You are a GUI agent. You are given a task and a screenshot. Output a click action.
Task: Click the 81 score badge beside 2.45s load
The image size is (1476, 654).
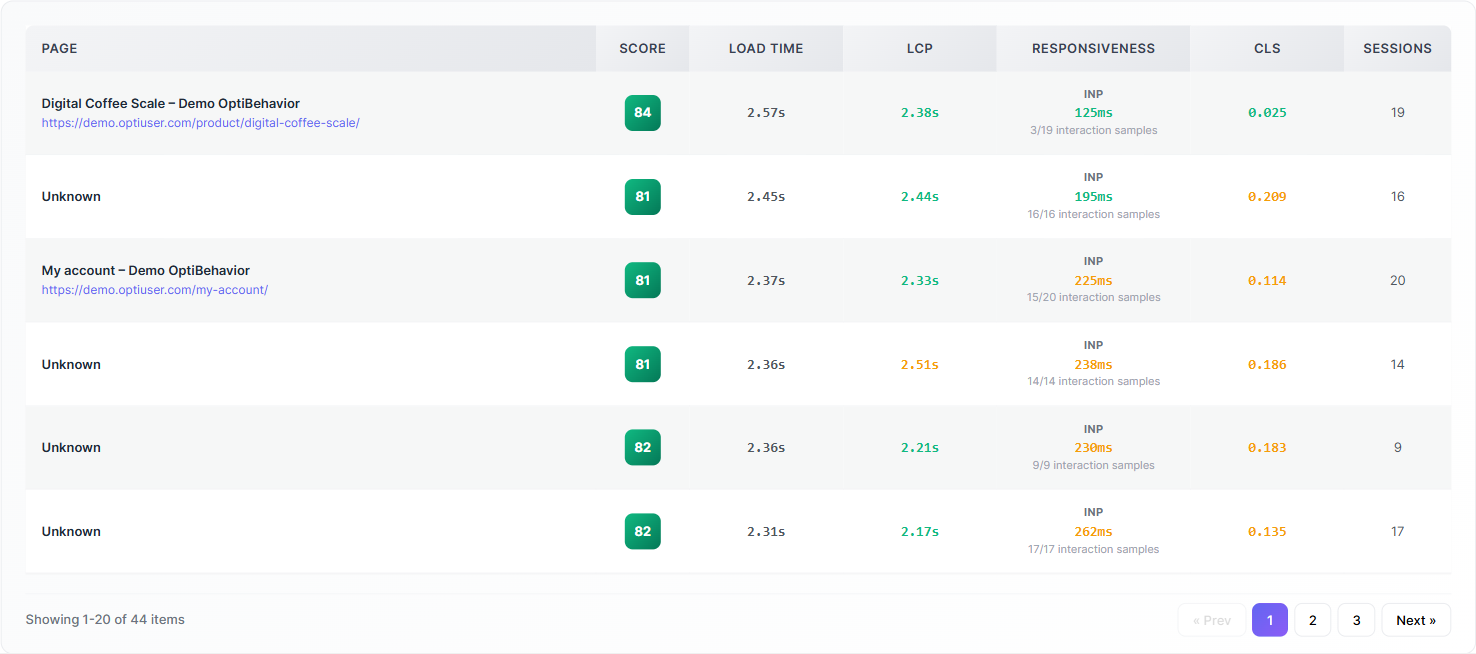643,197
